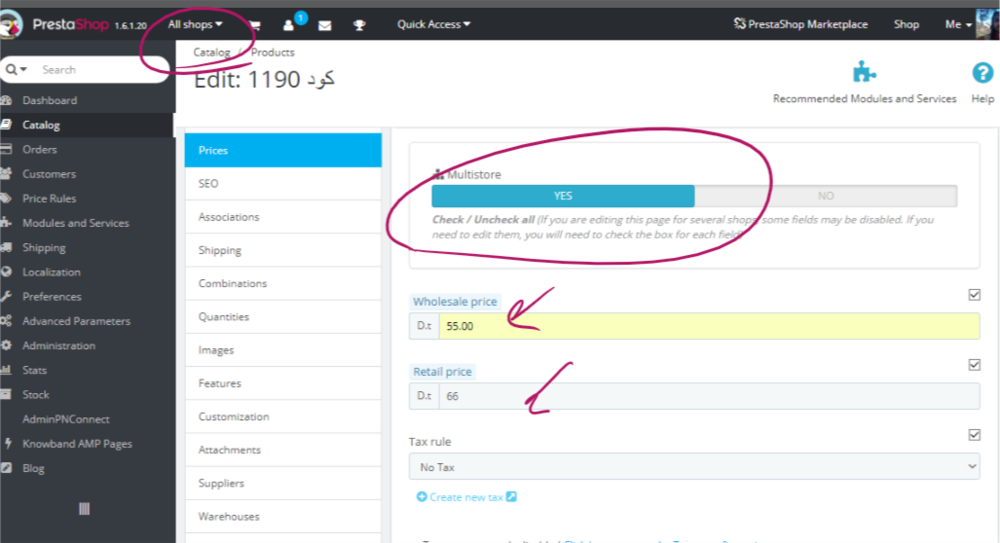Switch Multistore toggle to YES
1000x543 pixels.
563,196
